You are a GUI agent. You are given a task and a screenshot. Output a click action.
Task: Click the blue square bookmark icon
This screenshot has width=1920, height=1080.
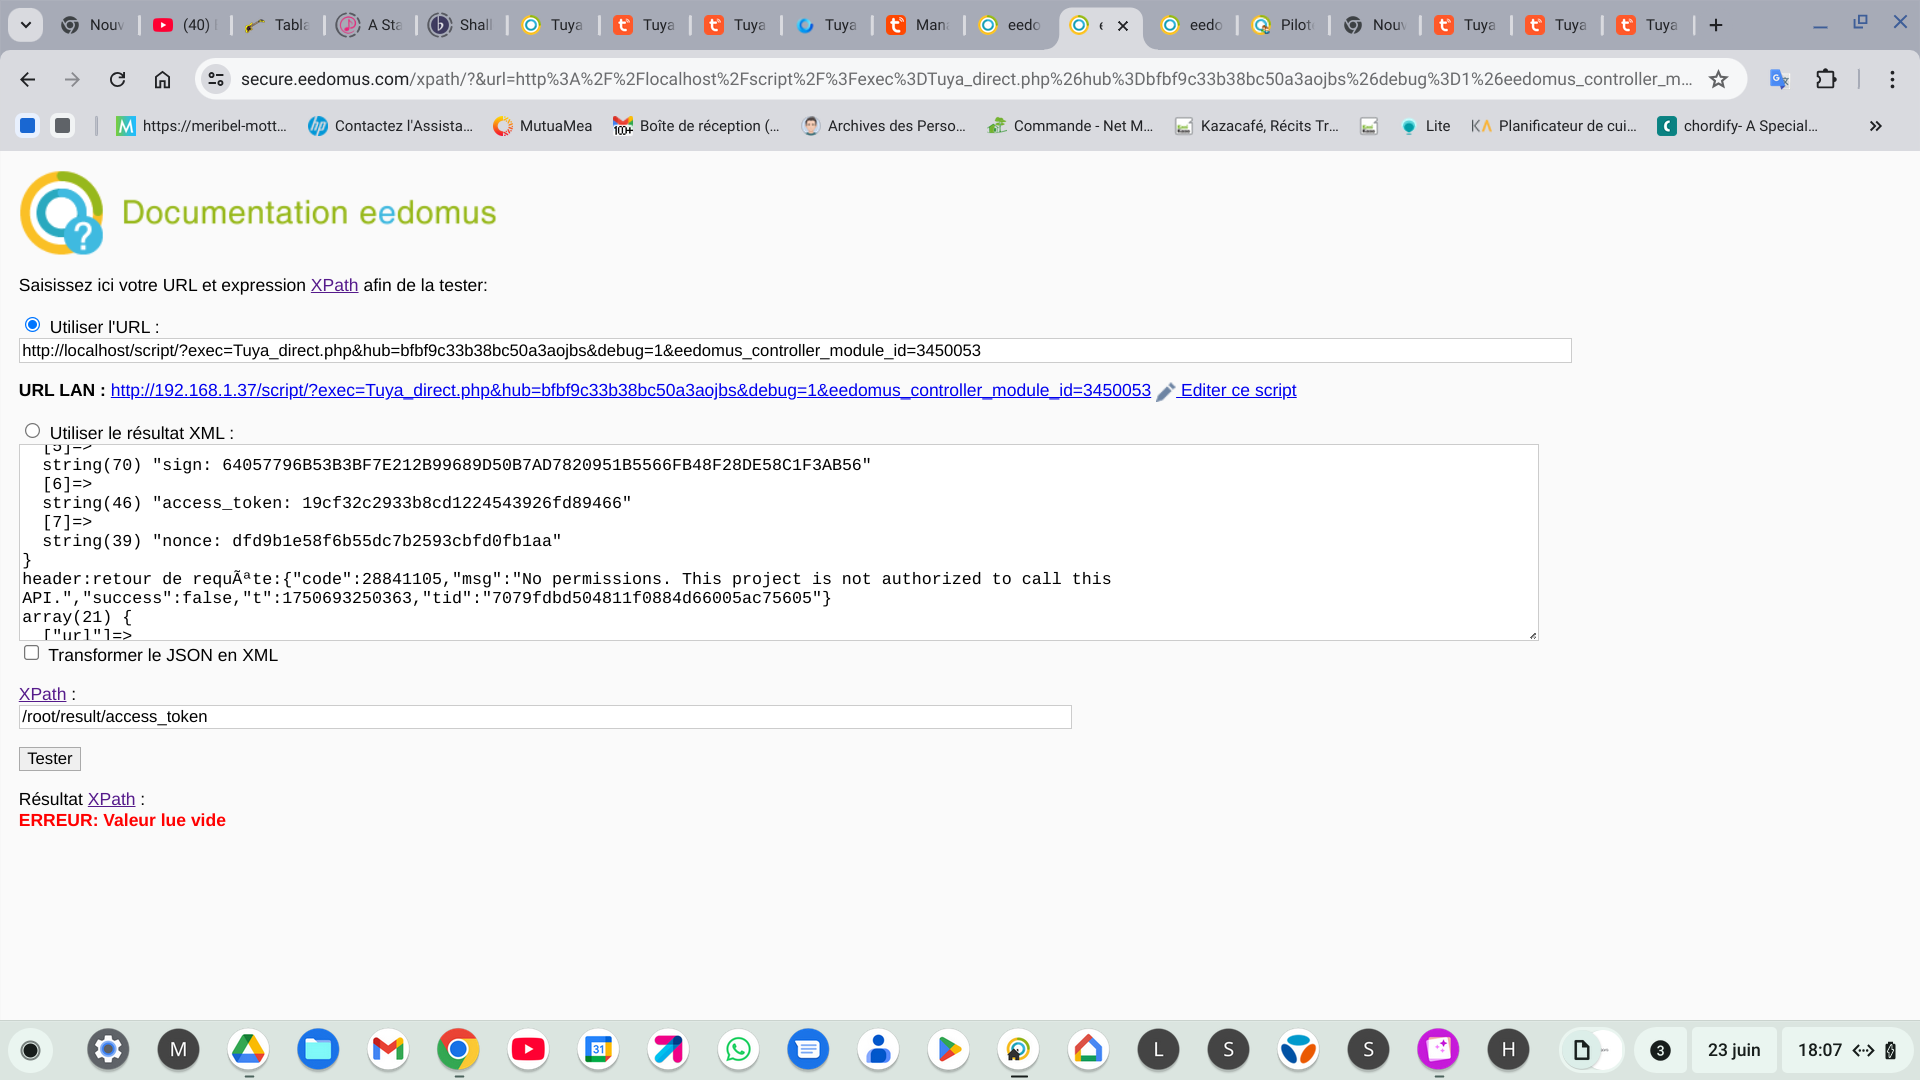click(28, 125)
